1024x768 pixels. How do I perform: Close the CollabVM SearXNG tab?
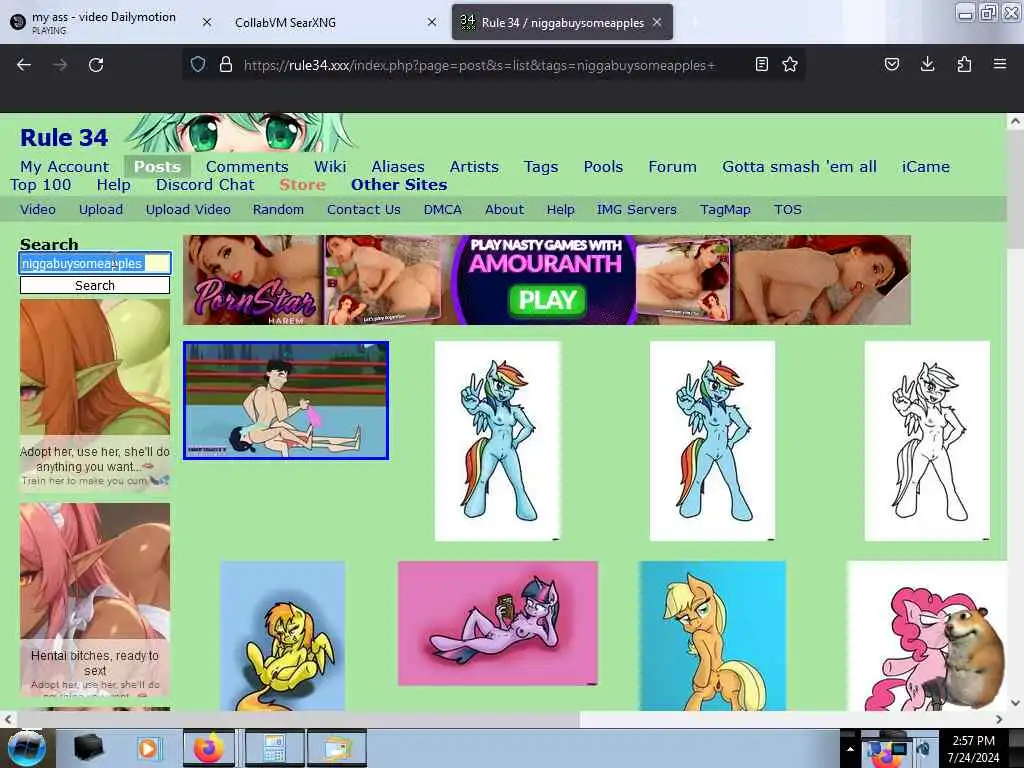(x=432, y=22)
